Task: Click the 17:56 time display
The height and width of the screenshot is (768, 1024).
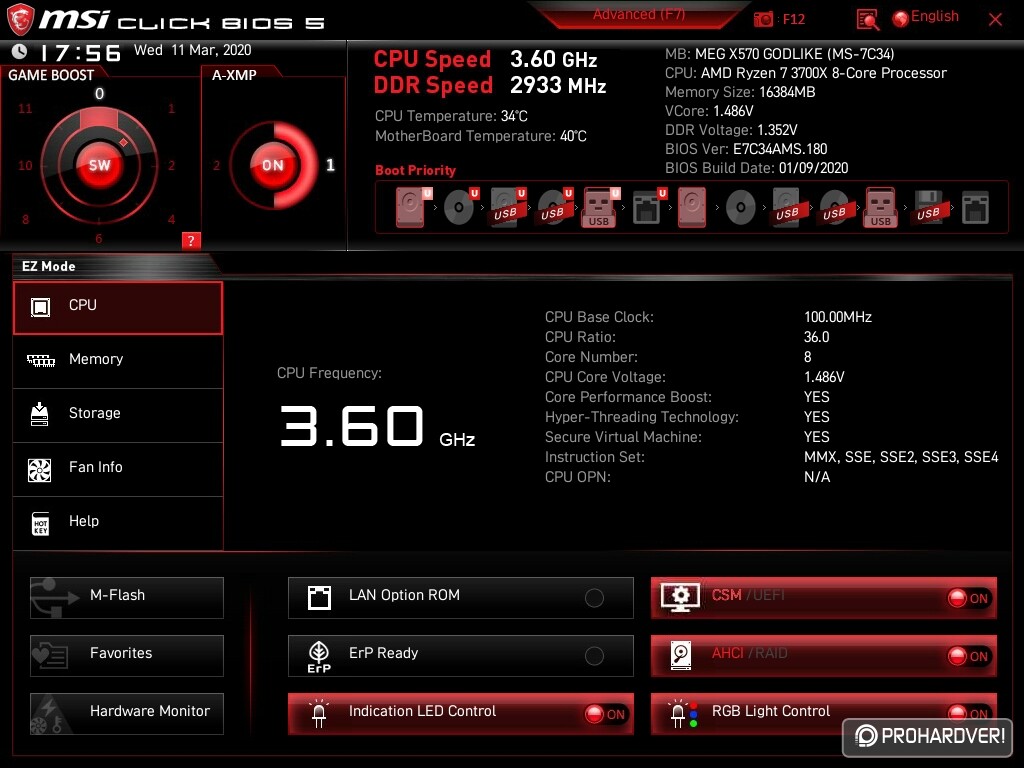Action: (x=80, y=52)
